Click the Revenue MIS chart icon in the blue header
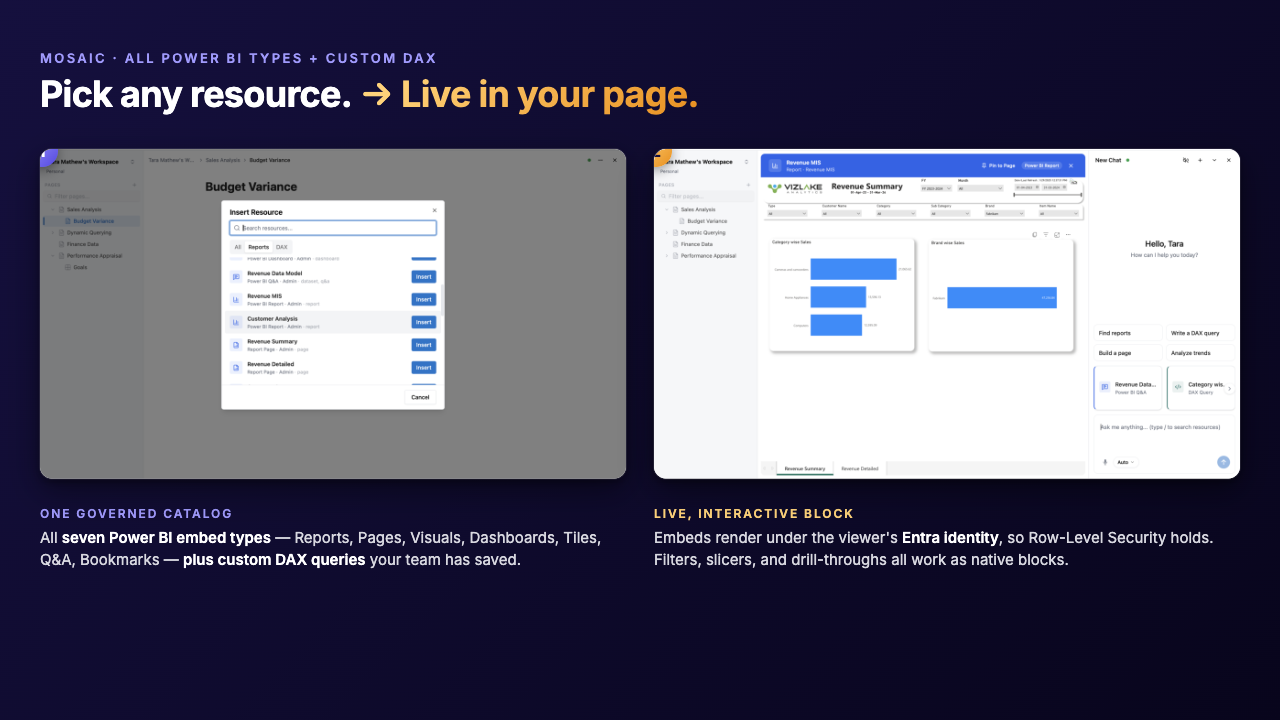 coord(774,165)
